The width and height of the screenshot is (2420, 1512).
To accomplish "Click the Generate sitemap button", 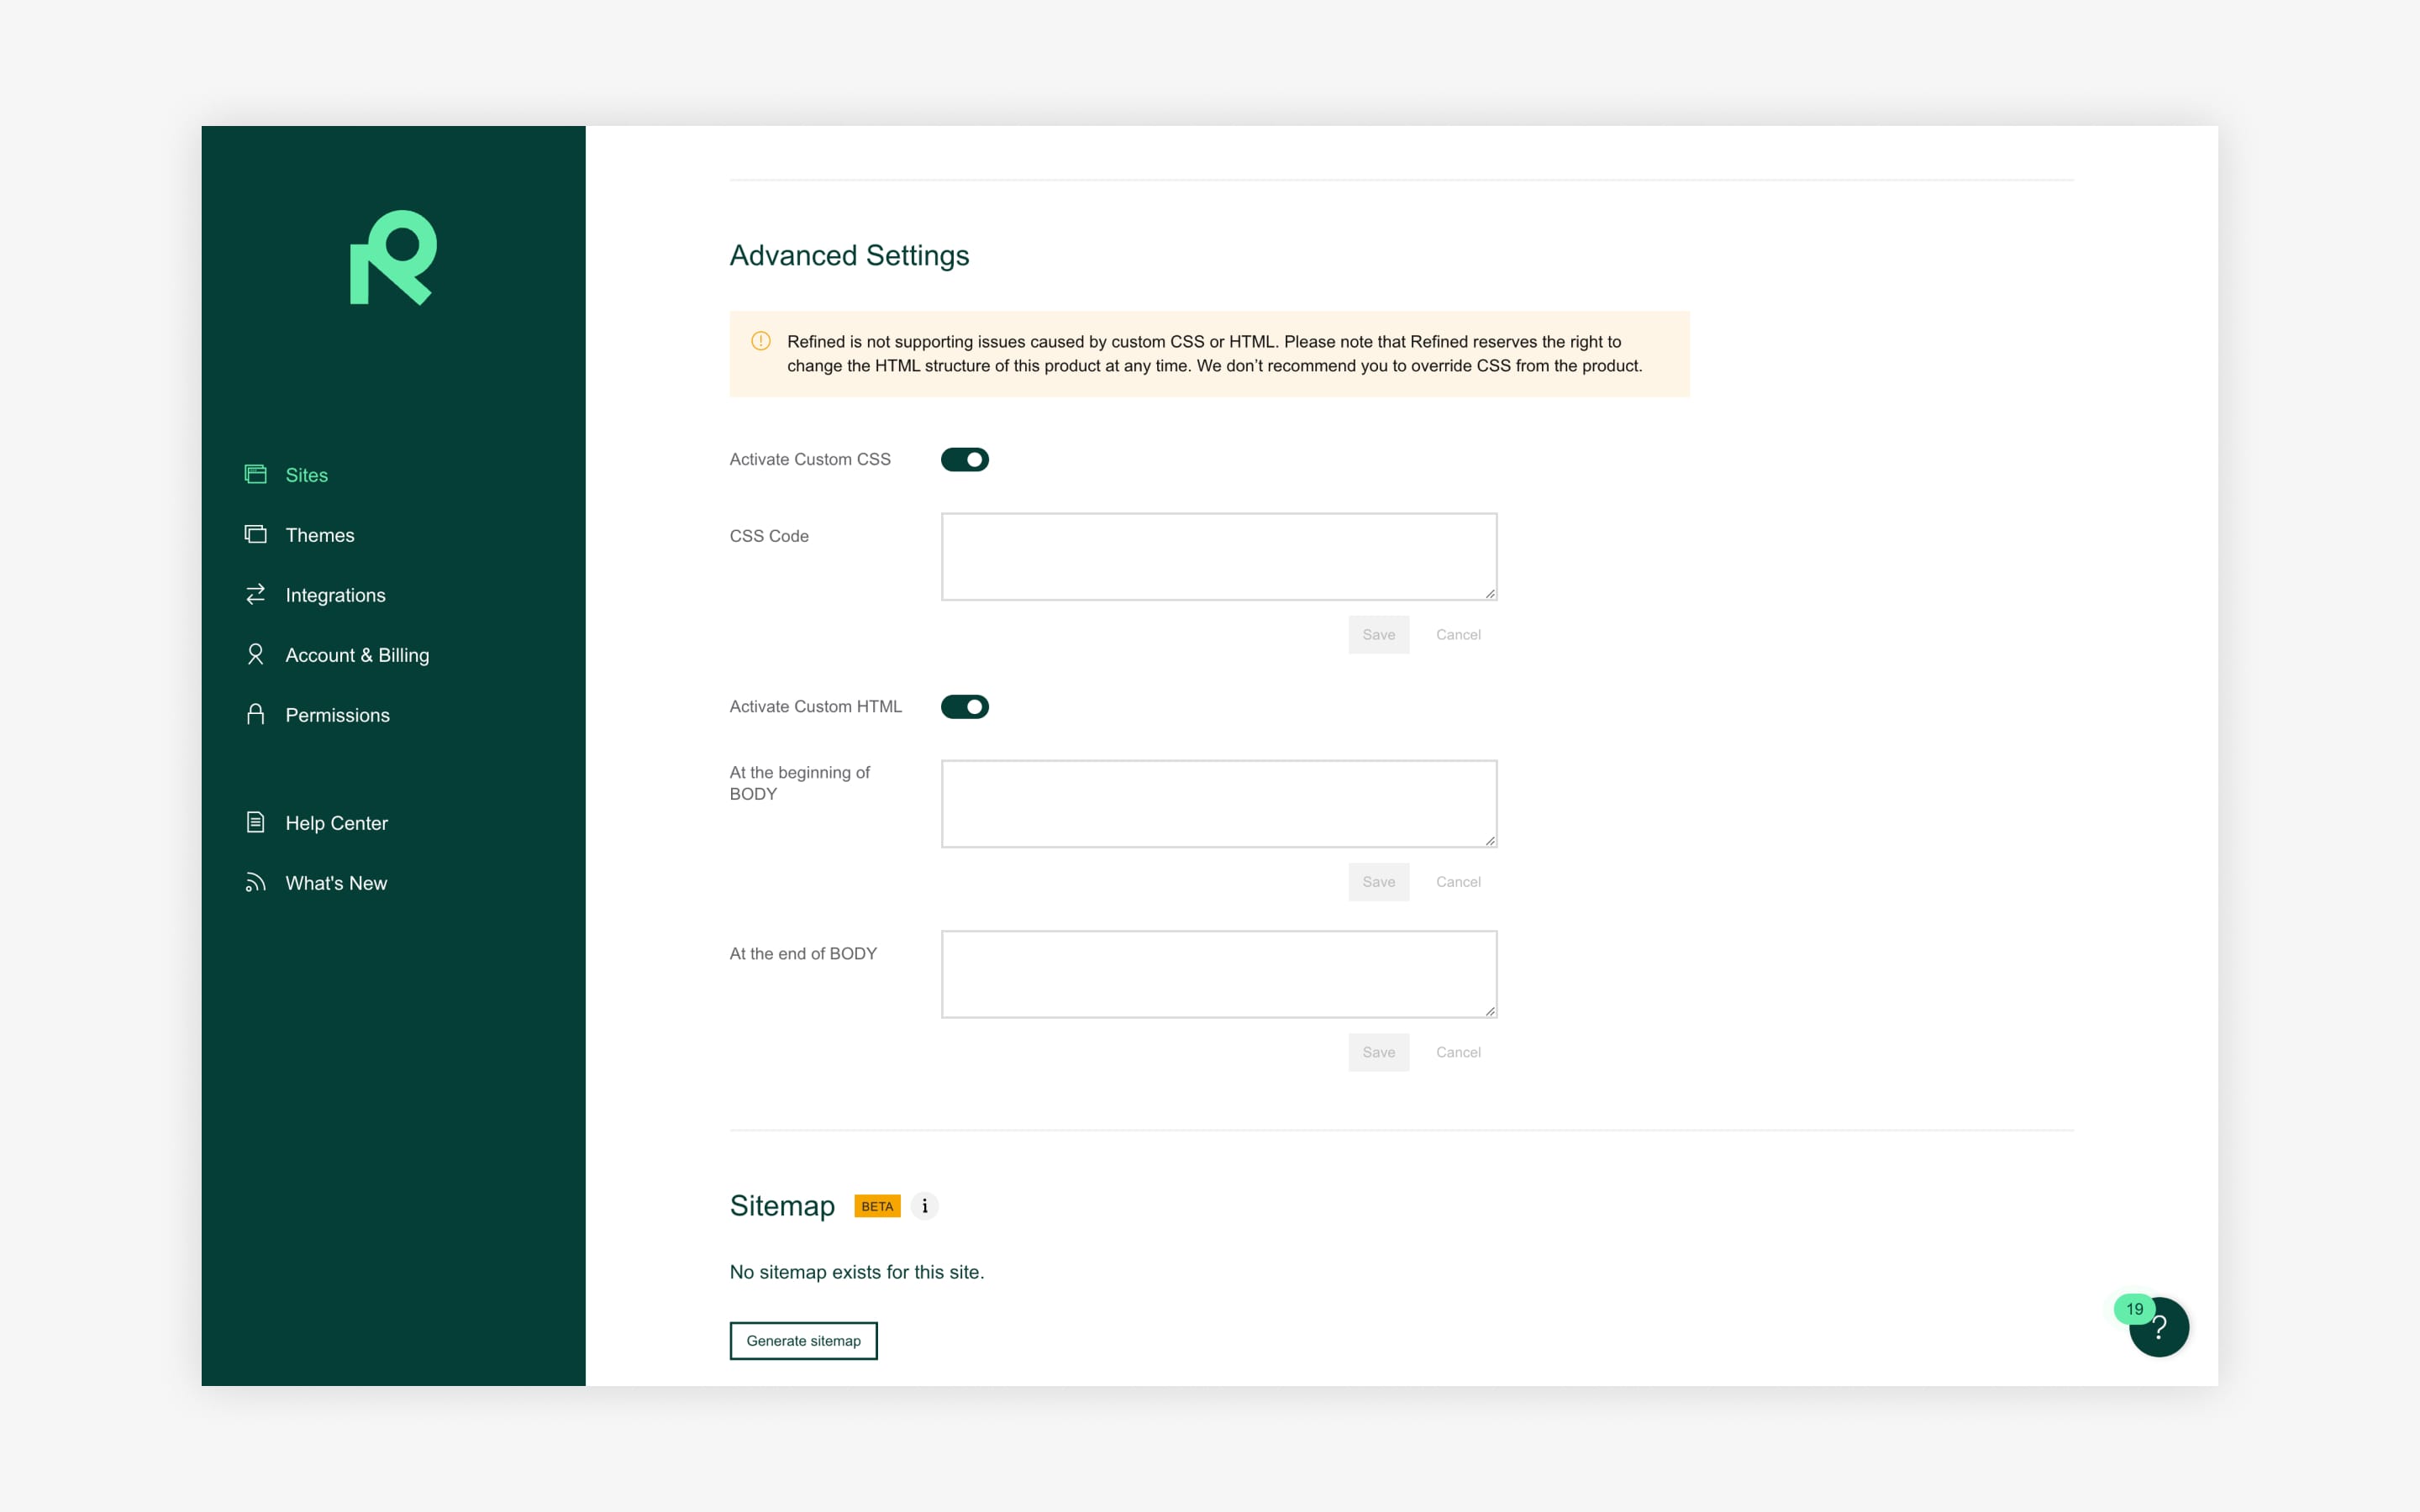I will pos(803,1340).
